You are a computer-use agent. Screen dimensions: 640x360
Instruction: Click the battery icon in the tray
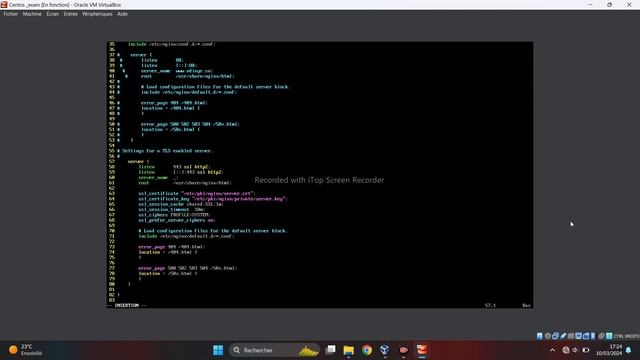click(586, 350)
